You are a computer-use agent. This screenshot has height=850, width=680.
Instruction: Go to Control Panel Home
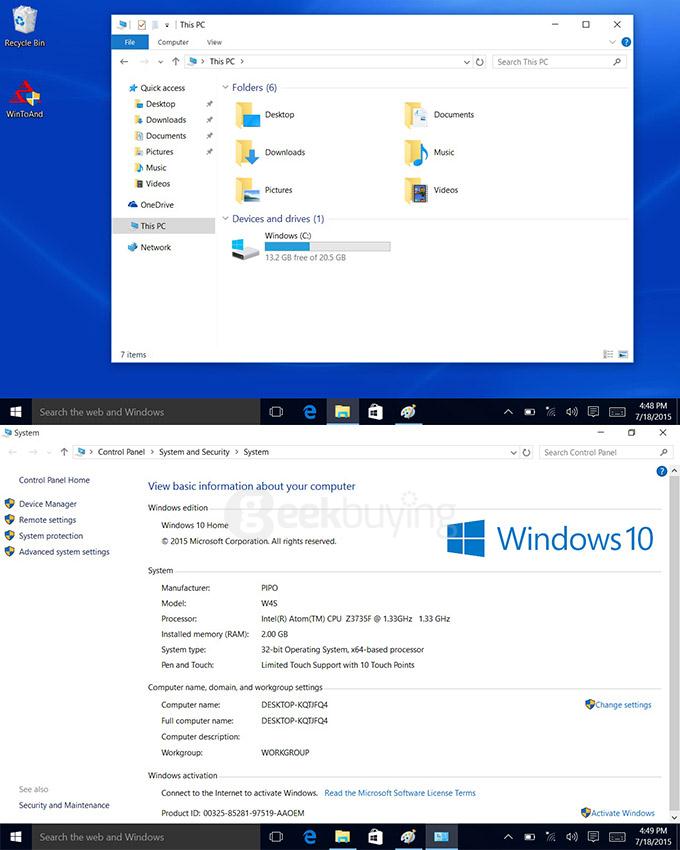(54, 480)
